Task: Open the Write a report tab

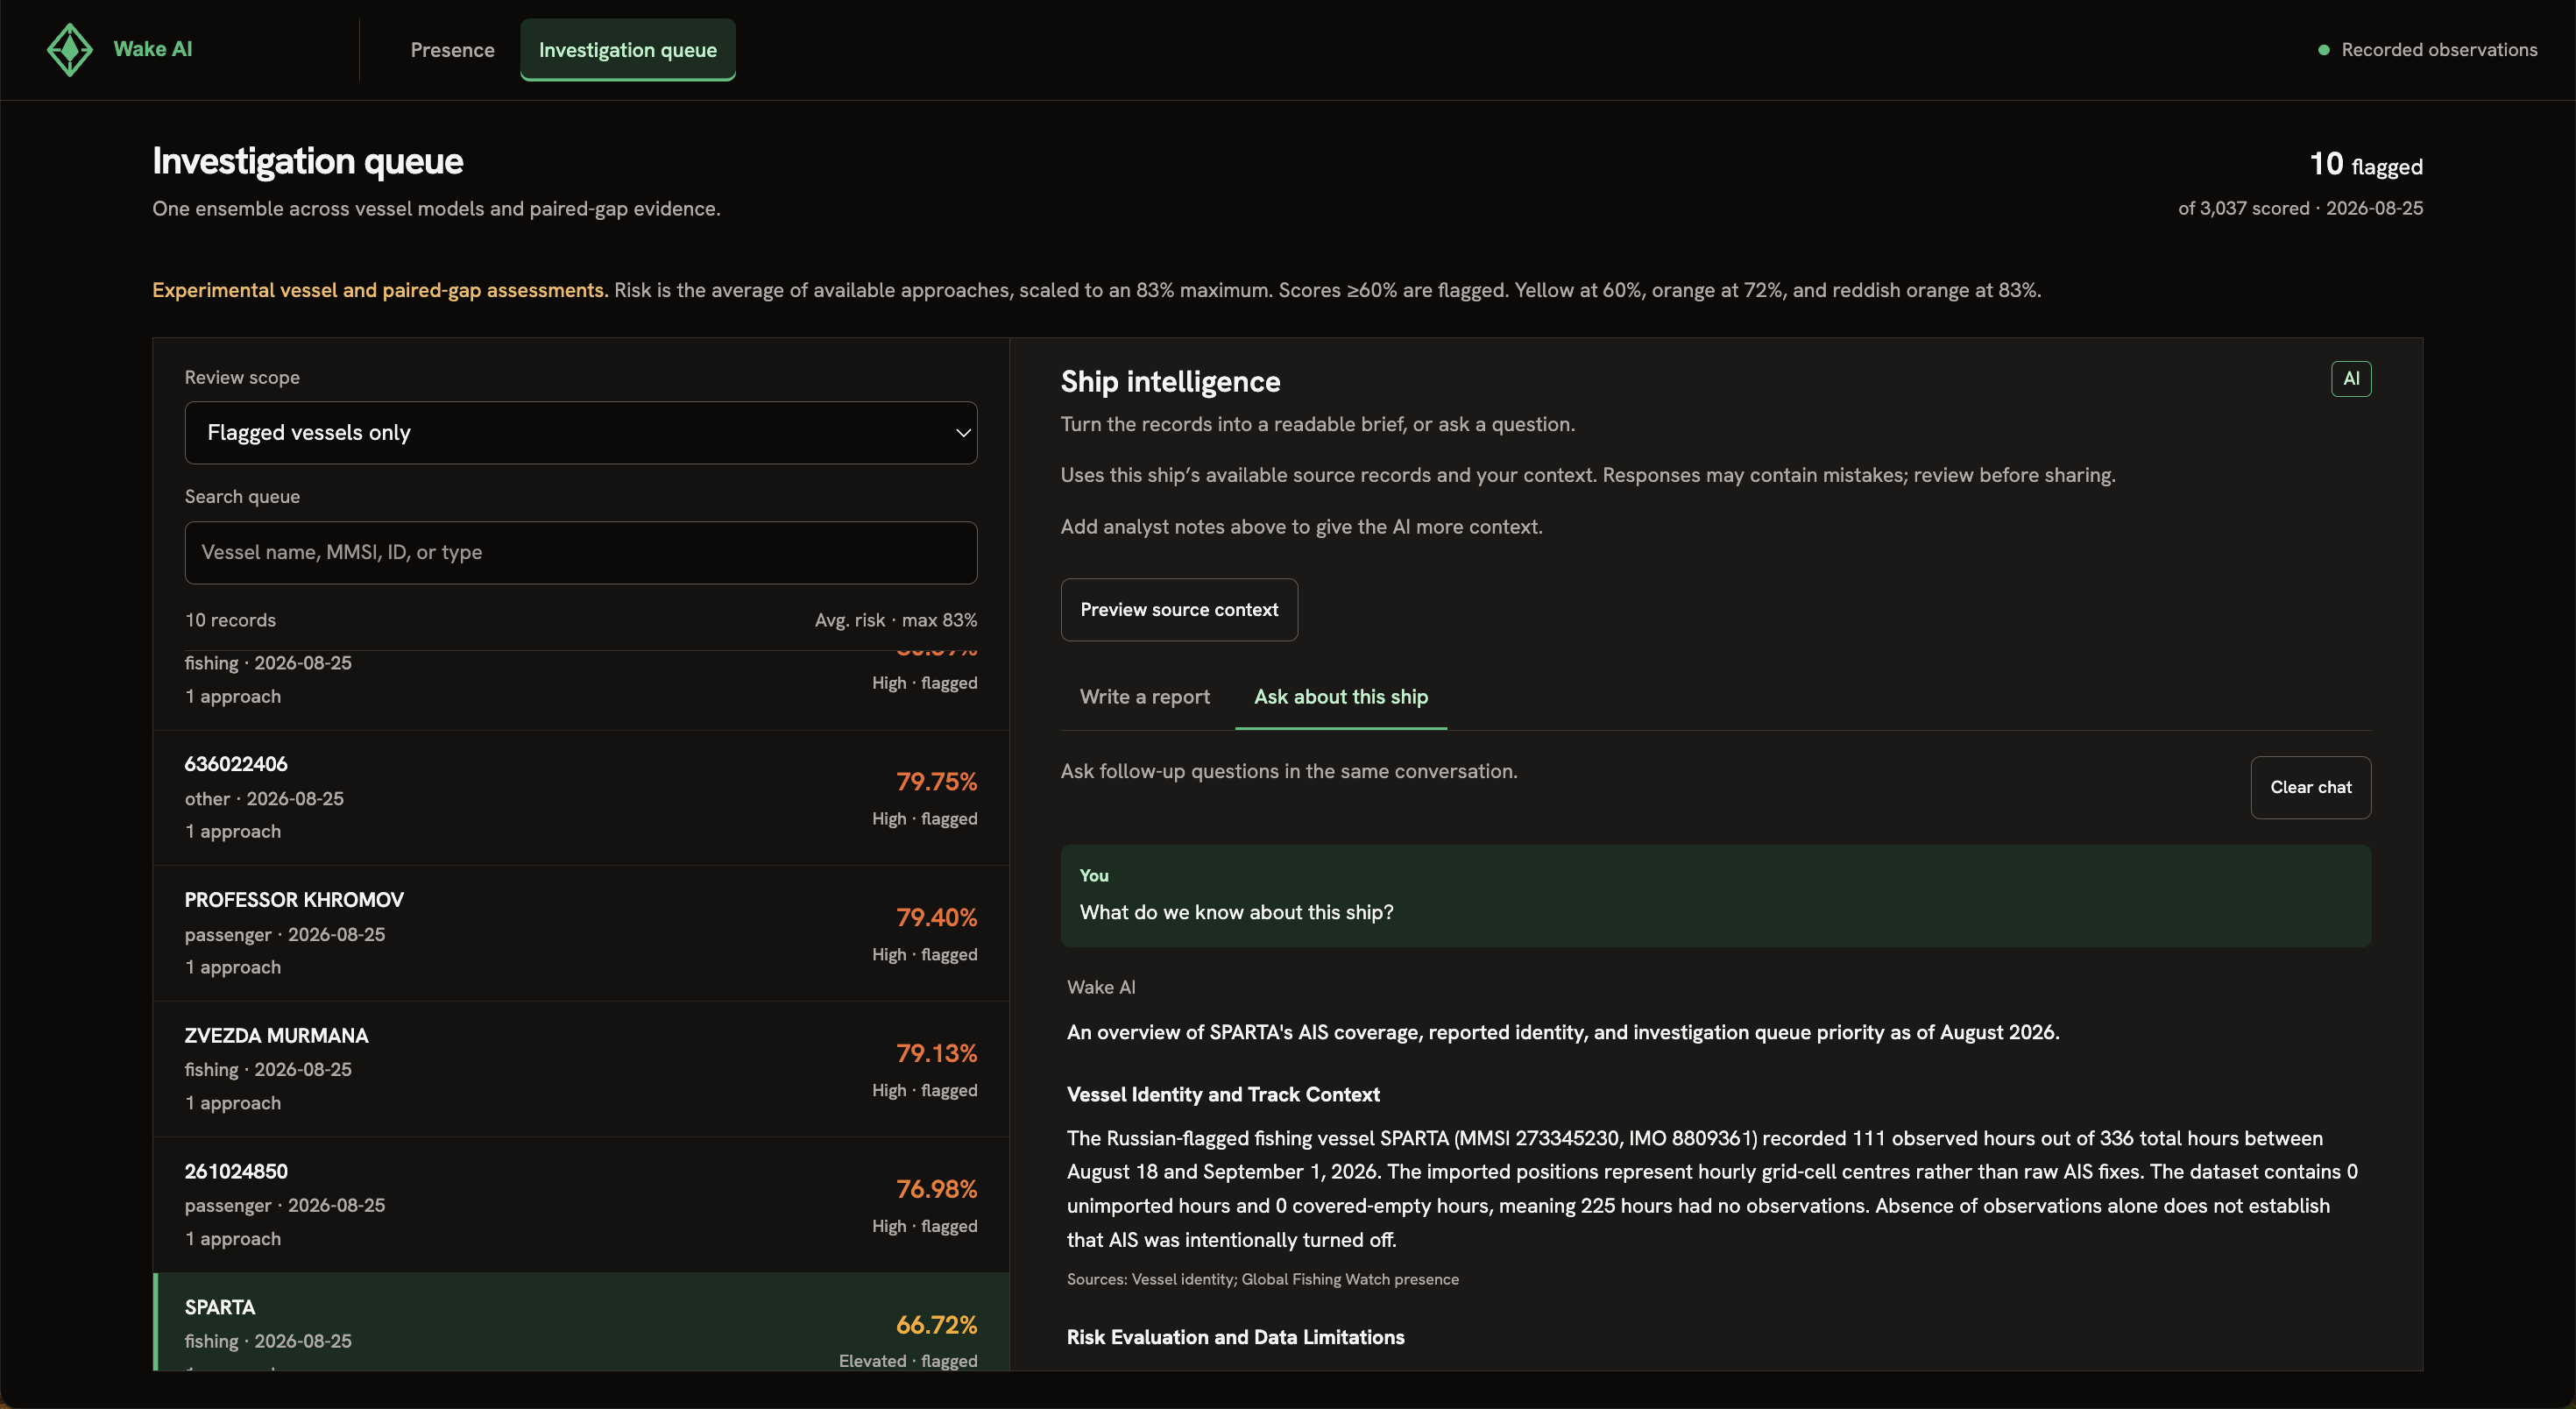Action: [1144, 697]
